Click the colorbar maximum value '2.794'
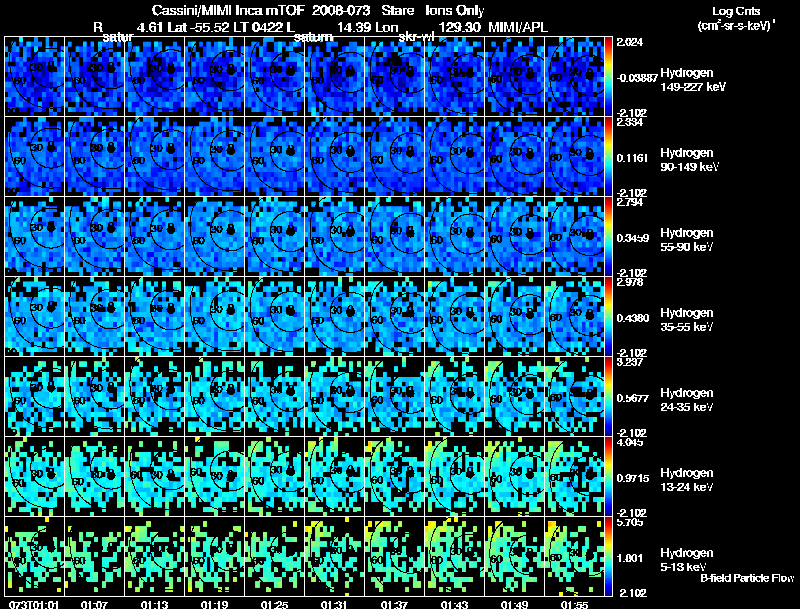This screenshot has width=800, height=609. point(630,202)
